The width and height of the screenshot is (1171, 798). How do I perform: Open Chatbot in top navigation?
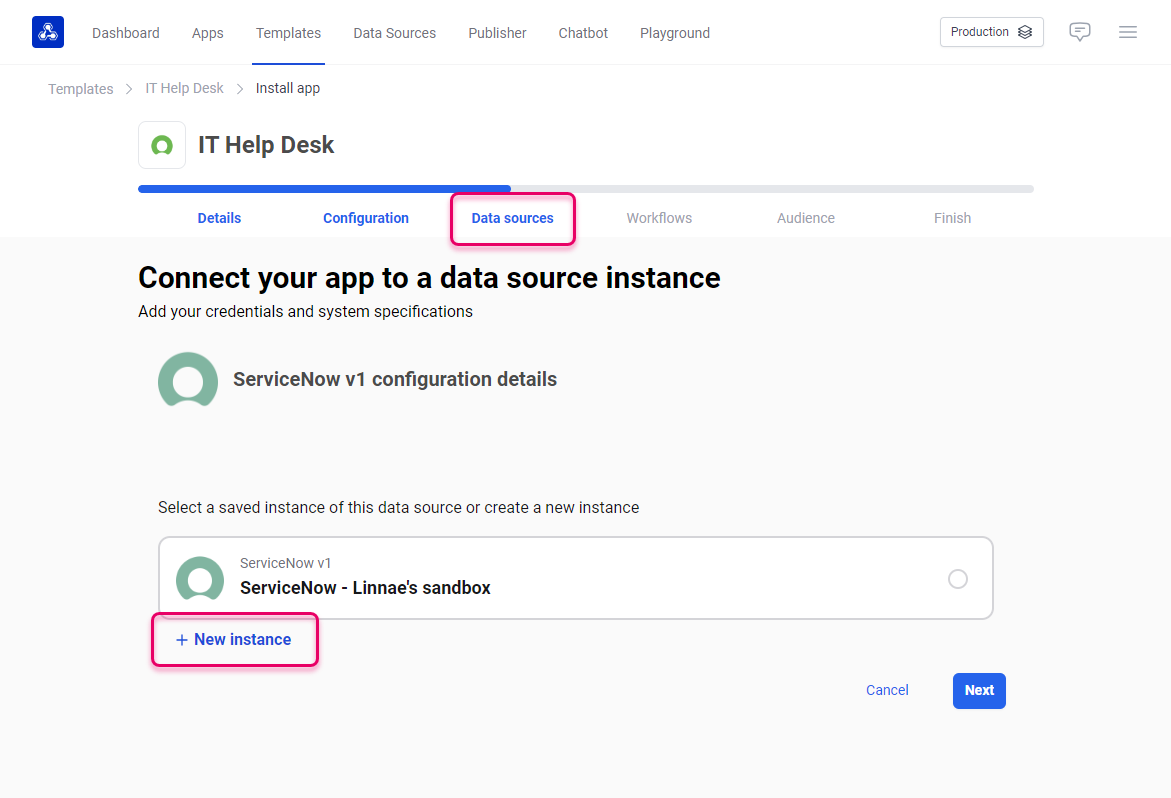pyautogui.click(x=583, y=33)
